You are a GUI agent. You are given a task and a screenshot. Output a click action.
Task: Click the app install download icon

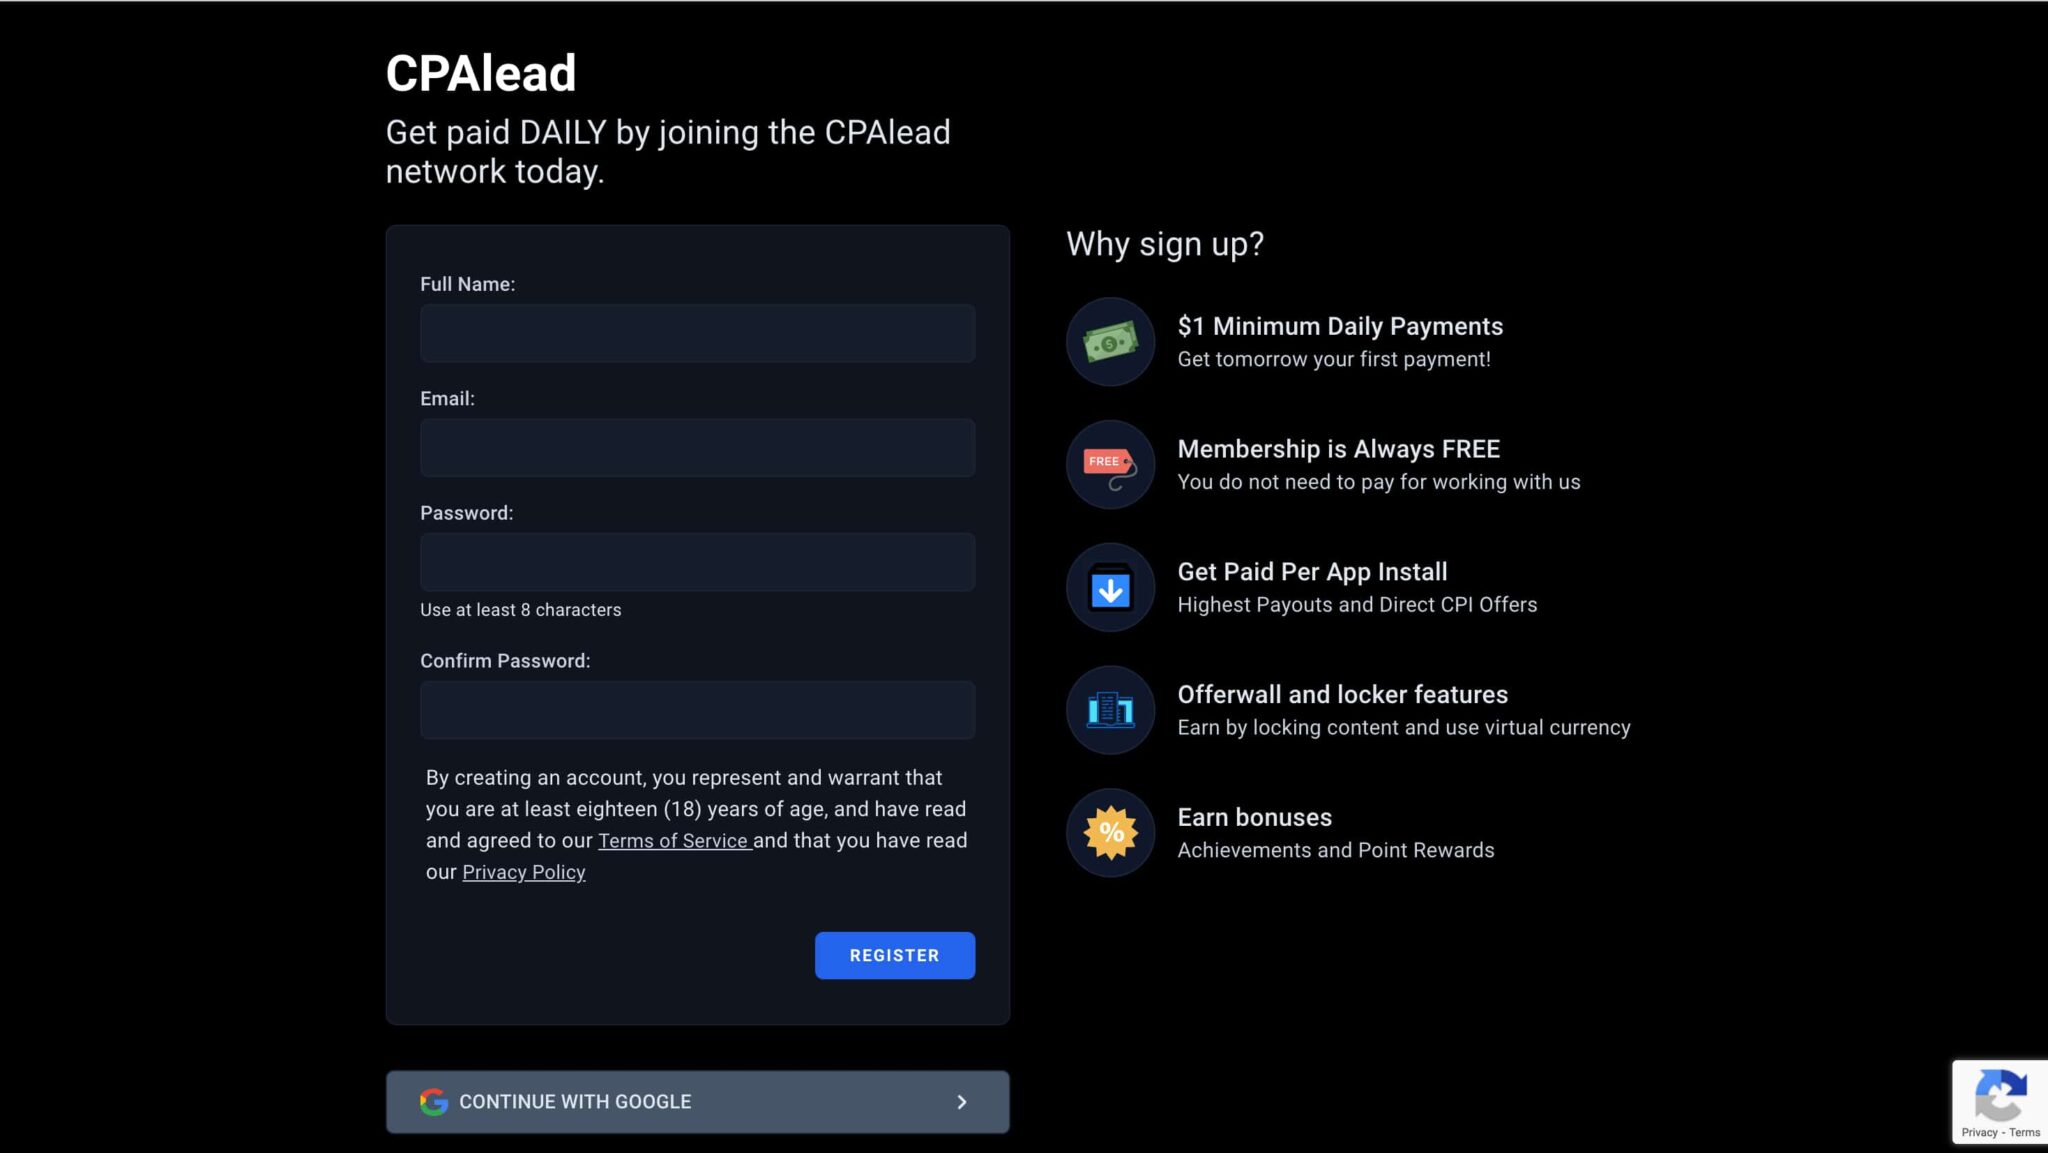1110,587
